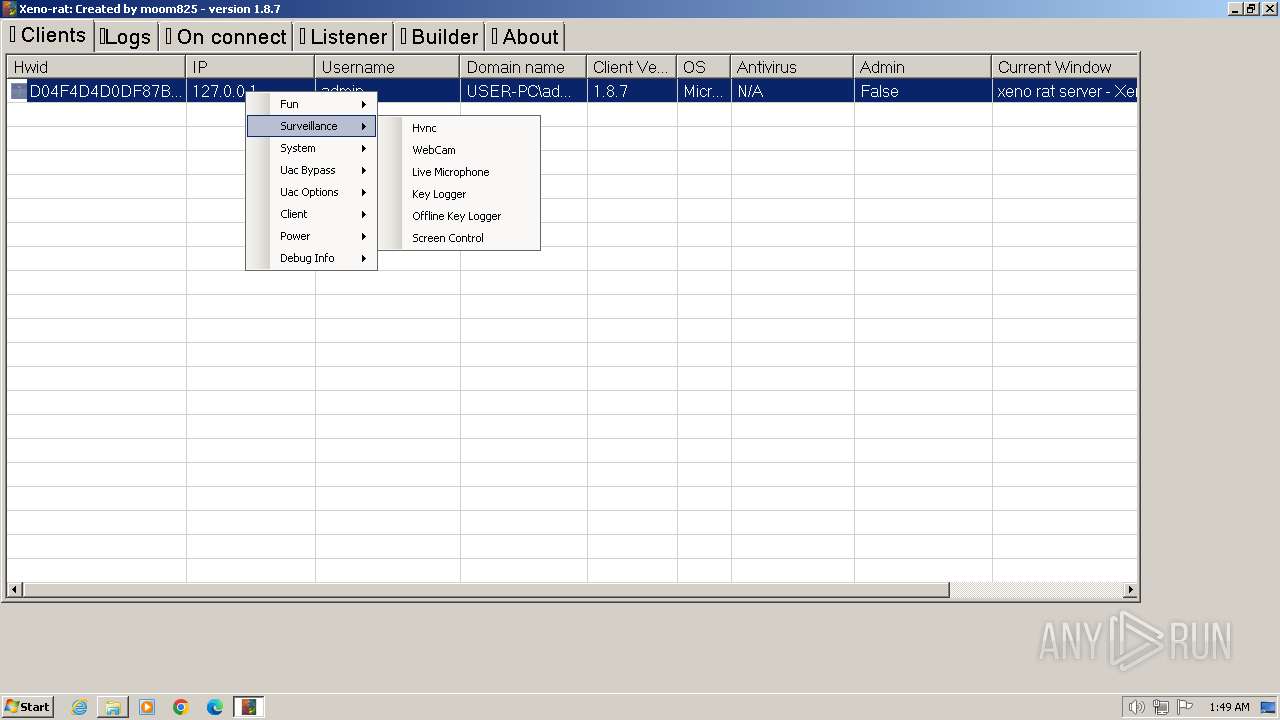
Task: Sort by IP column header
Action: tap(250, 67)
